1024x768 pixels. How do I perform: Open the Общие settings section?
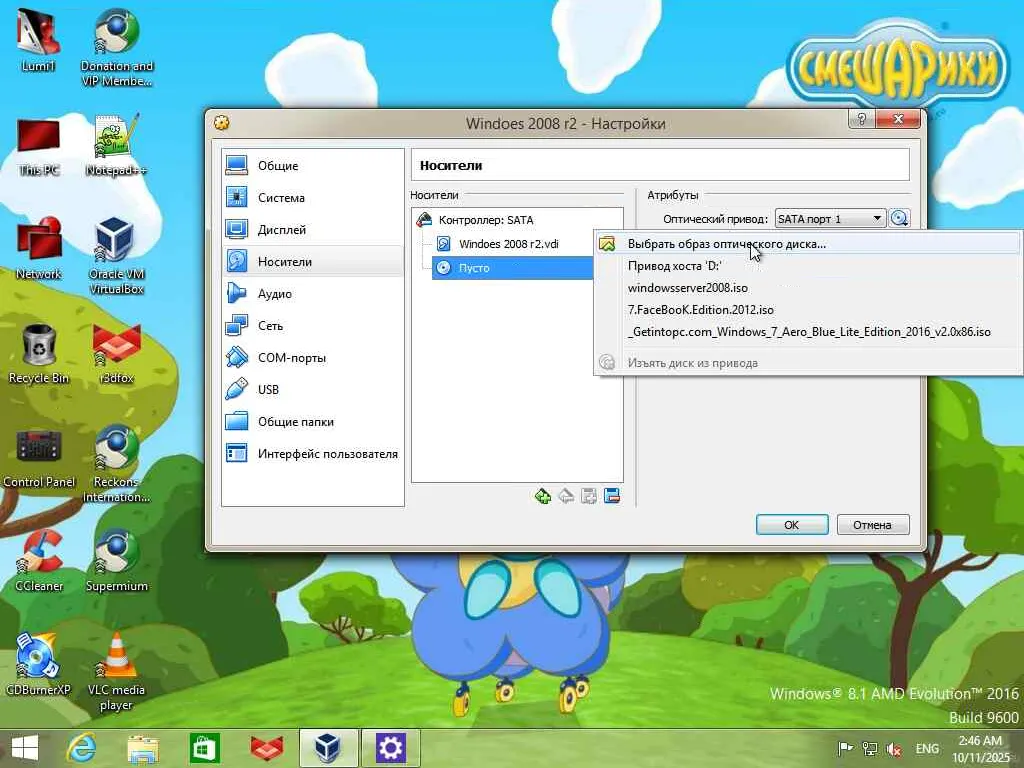click(313, 165)
